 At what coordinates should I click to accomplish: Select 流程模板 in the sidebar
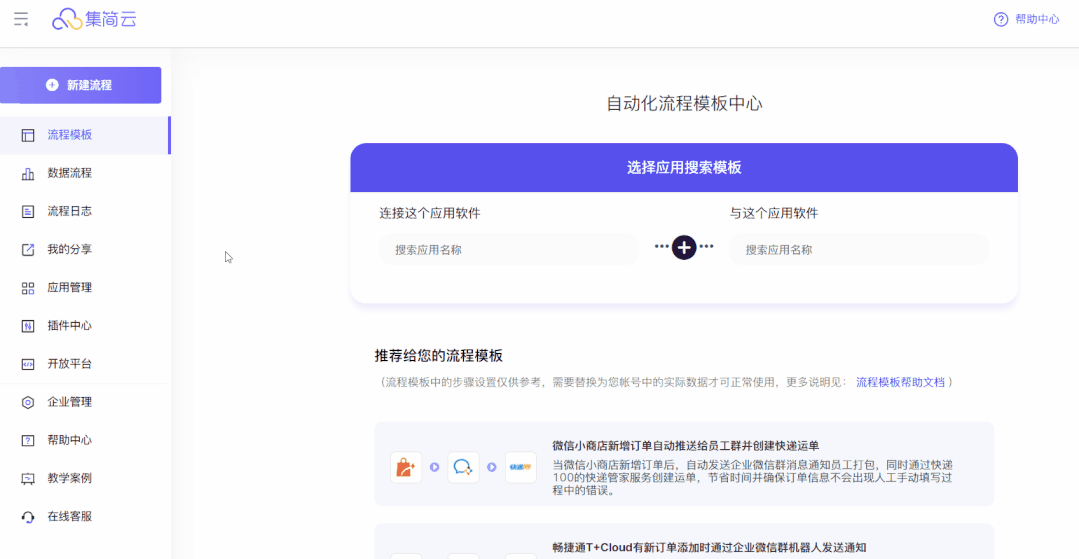(85, 135)
